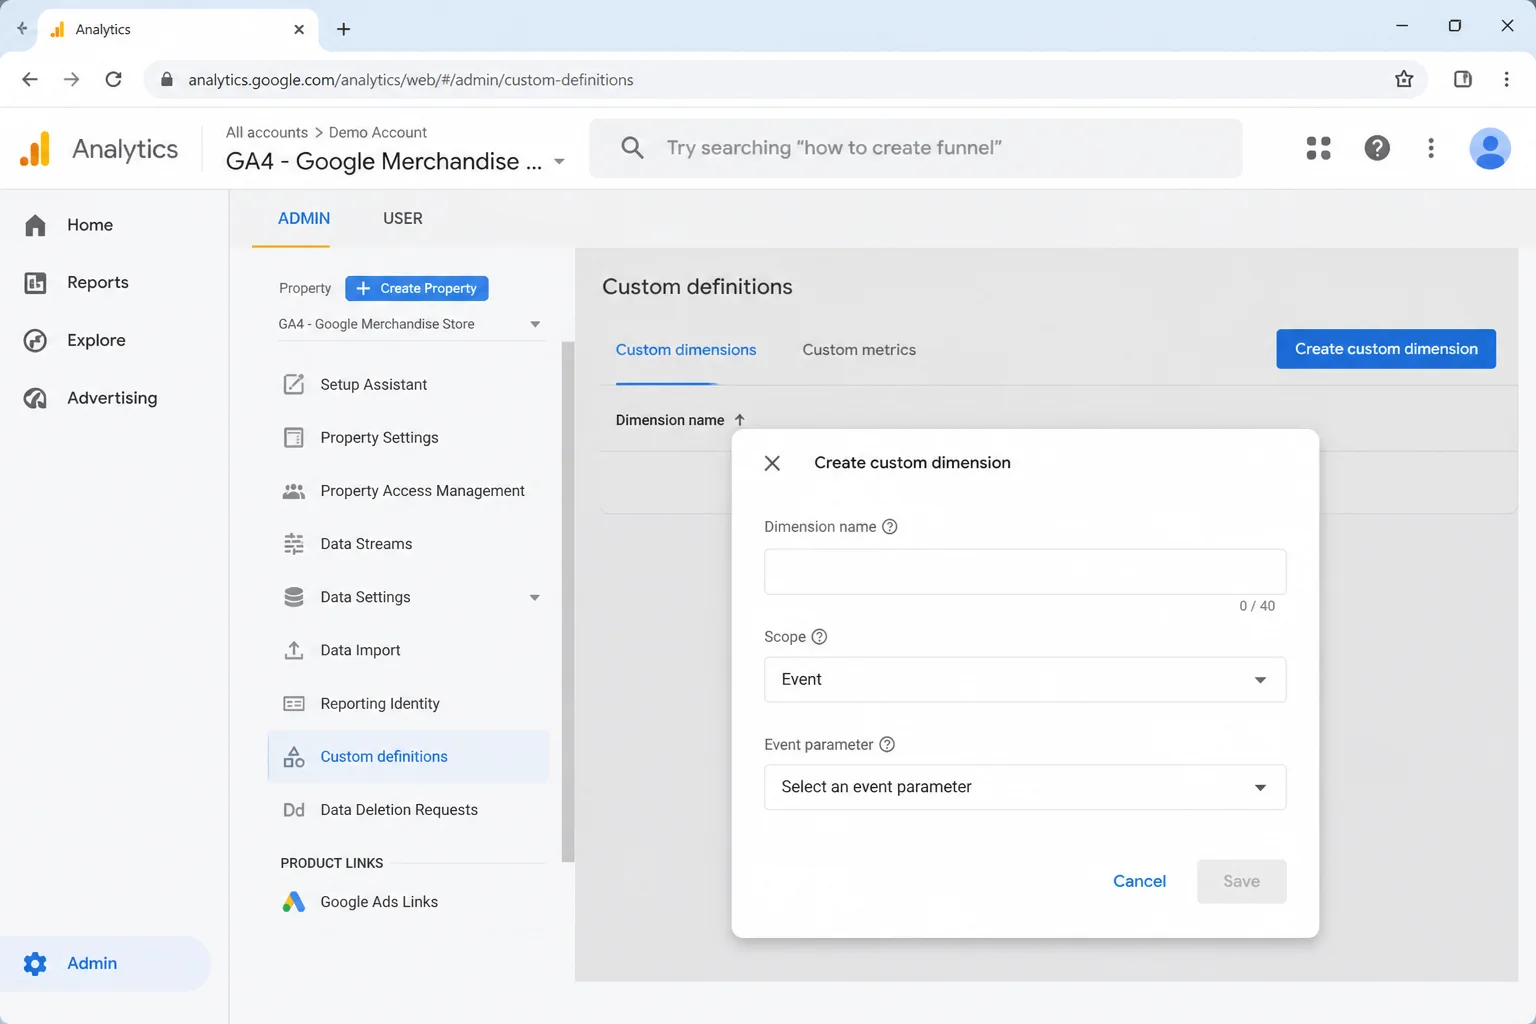Click the All accounts breadcrumb link
Viewport: 1536px width, 1024px height.
coord(267,132)
